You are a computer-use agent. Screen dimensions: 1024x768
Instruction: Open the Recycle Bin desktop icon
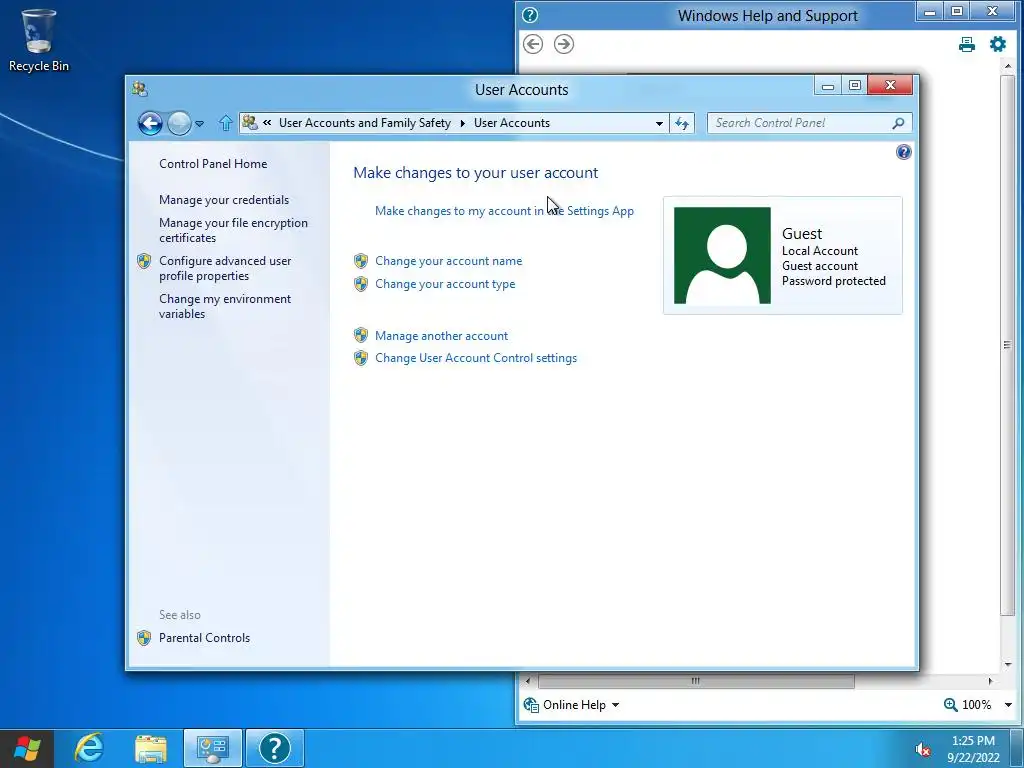[x=39, y=40]
